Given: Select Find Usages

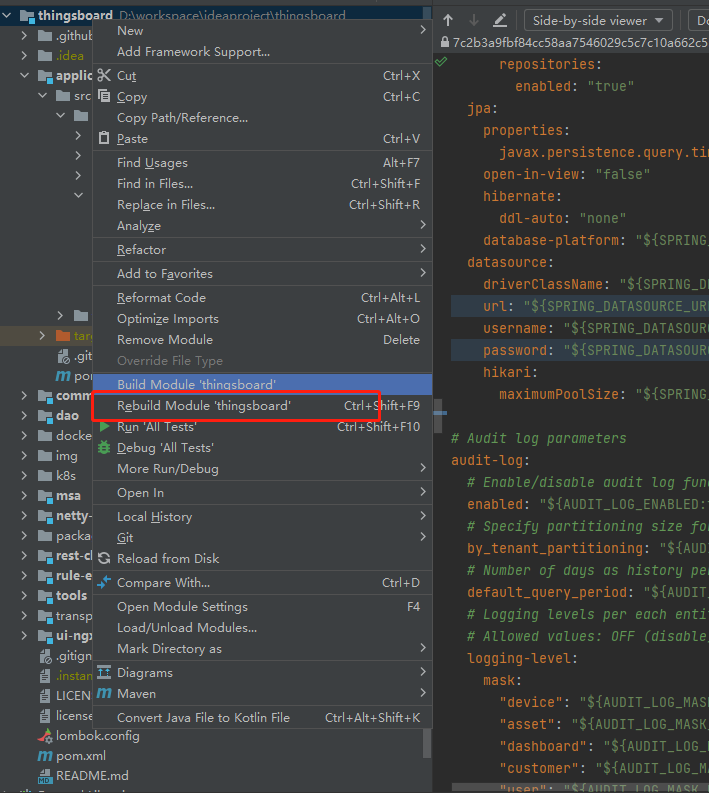Looking at the screenshot, I should coord(262,162).
